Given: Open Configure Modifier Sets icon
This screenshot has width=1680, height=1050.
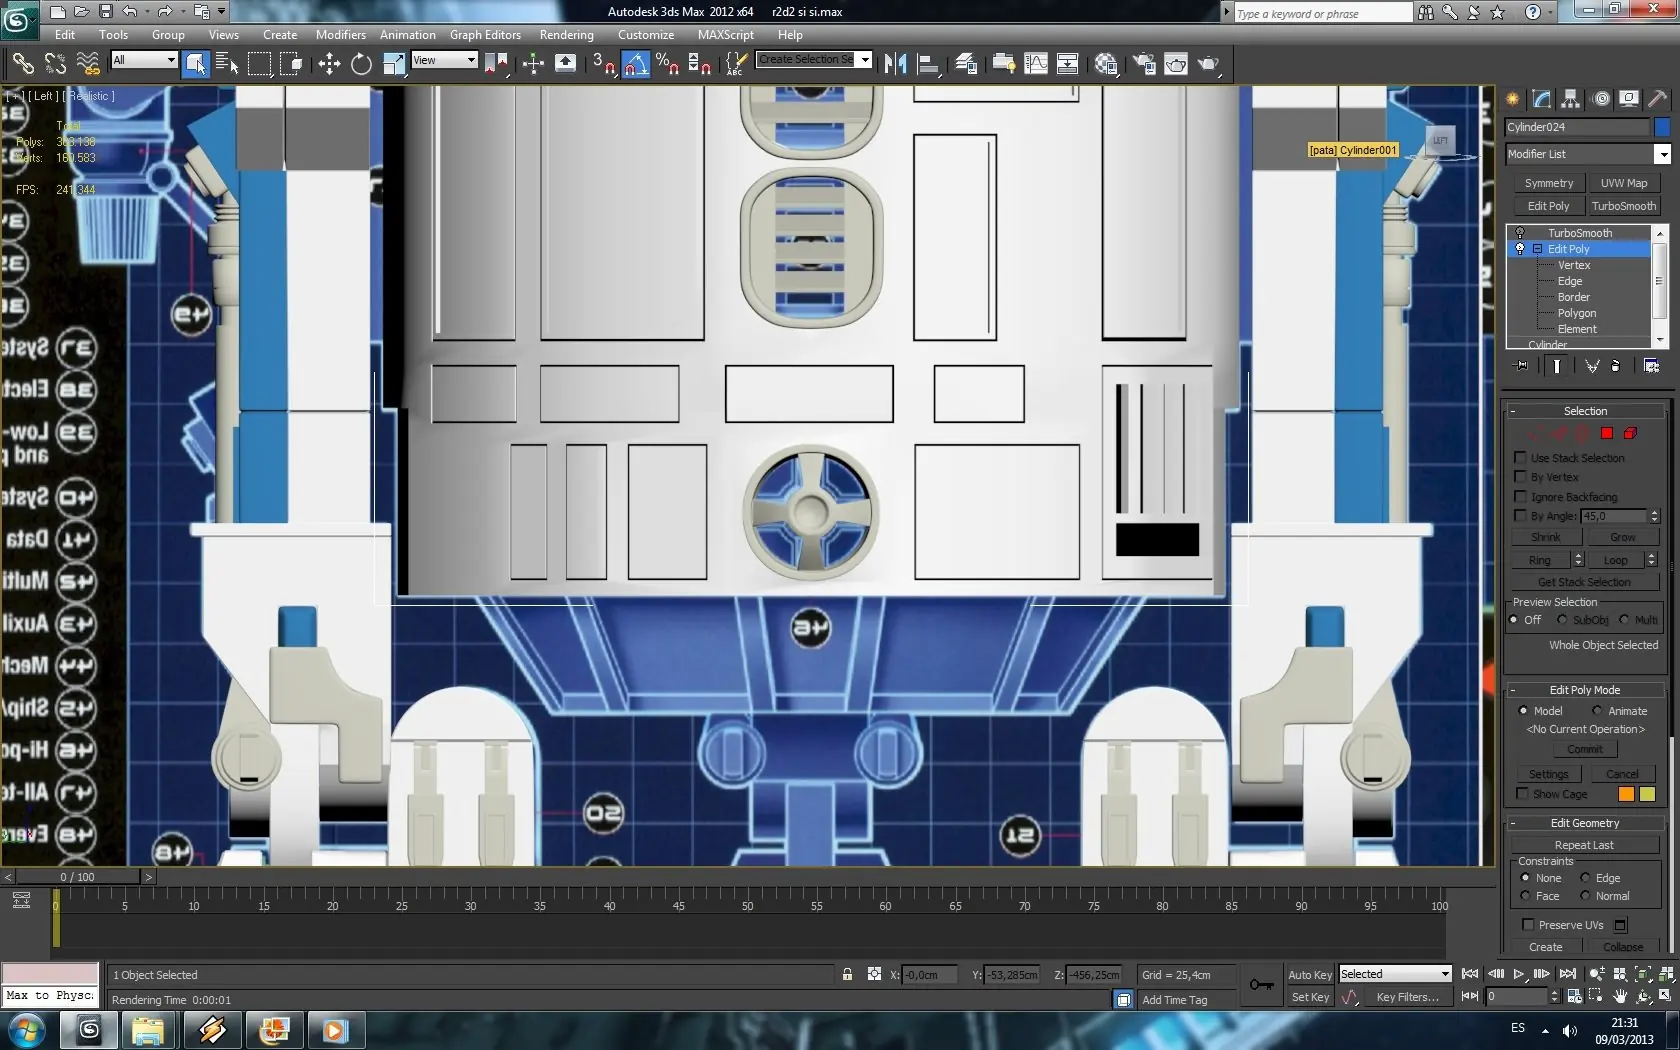Looking at the screenshot, I should (1651, 366).
